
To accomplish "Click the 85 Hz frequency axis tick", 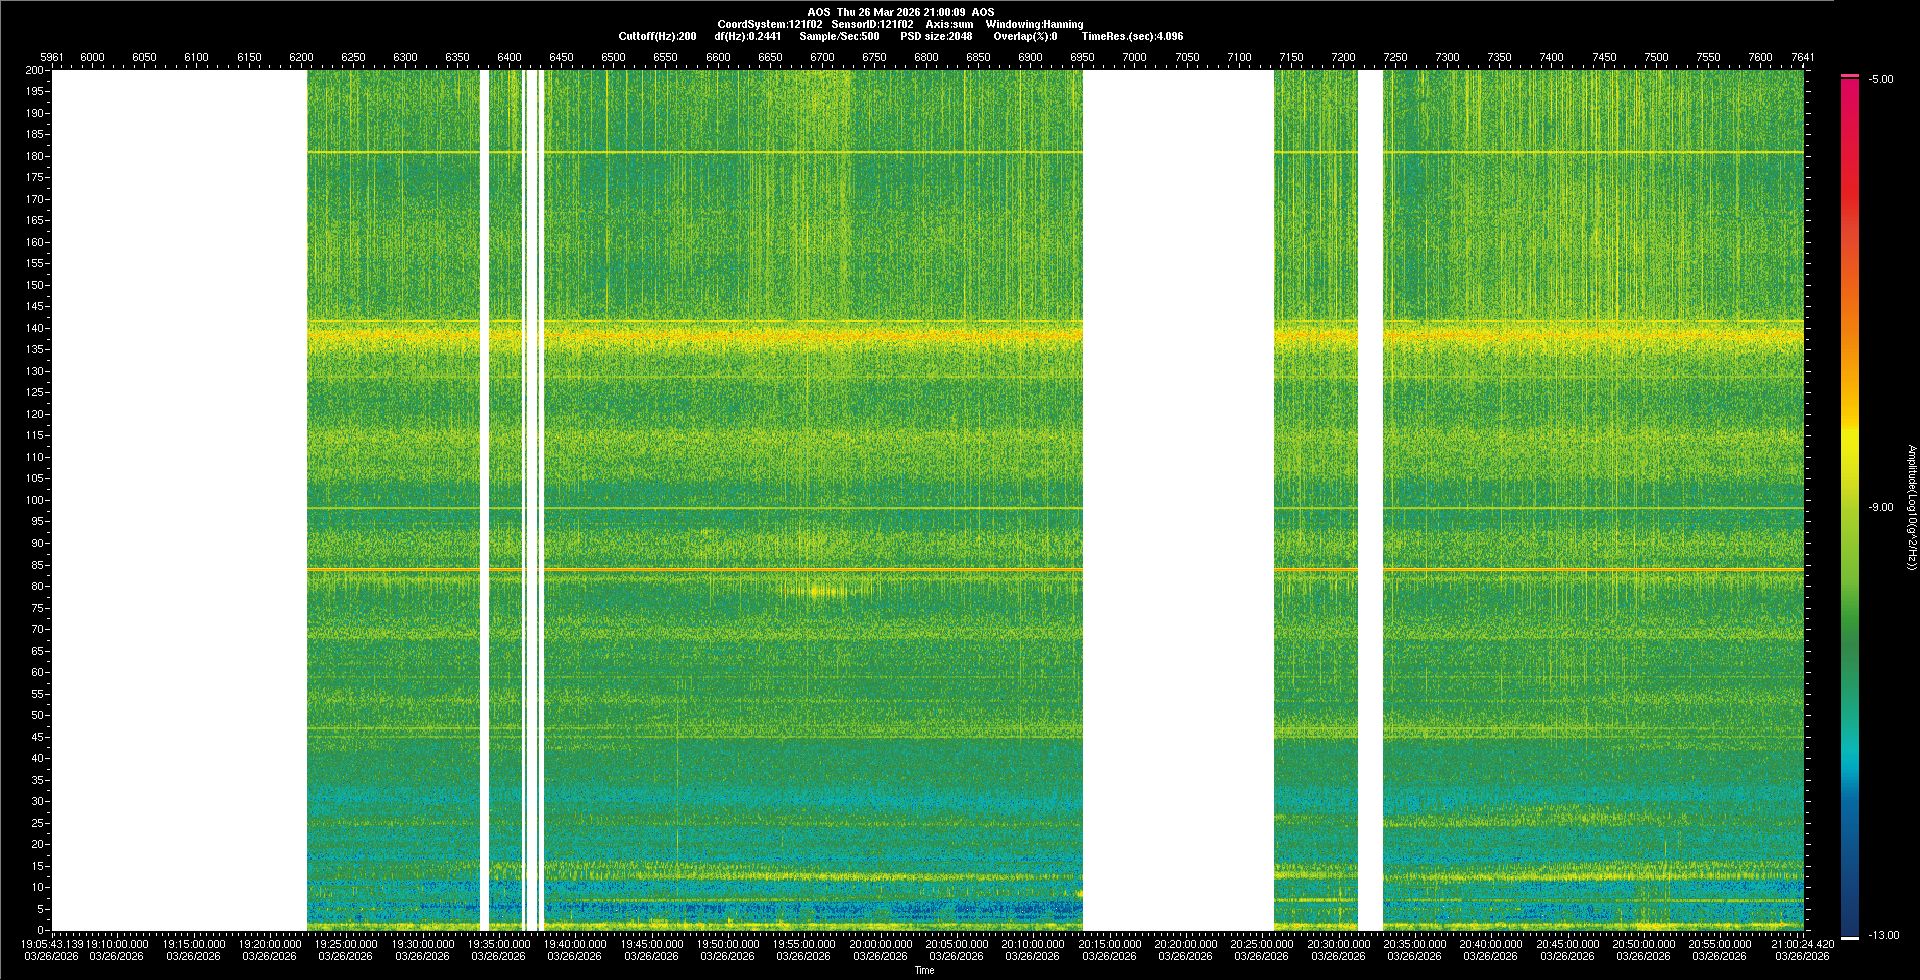I will 37,565.
